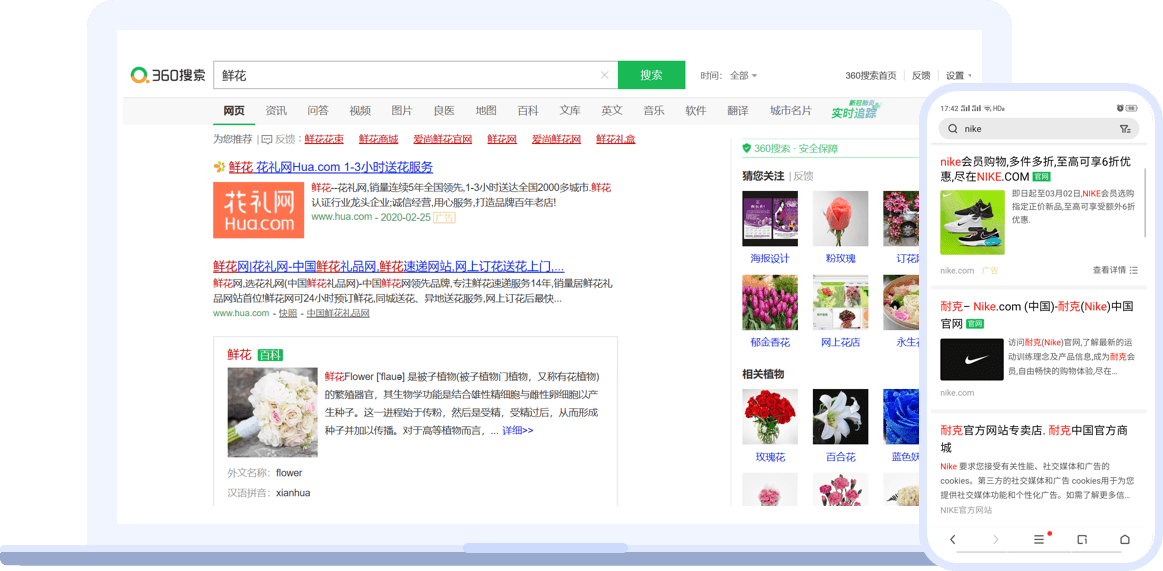Click the 花礼网 Hua.com orange logo thumbnail
Screen dimensions: 1163x571
point(258,210)
